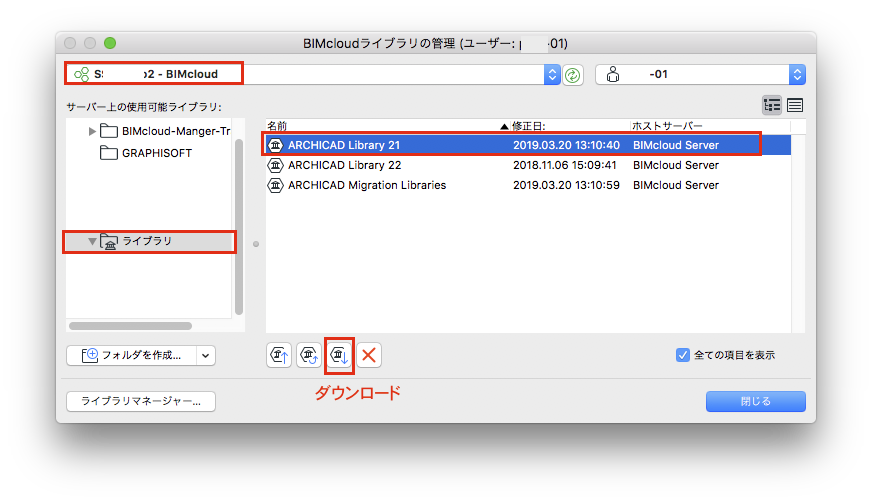This screenshot has height=503, width=872.
Task: Switch to tree list view icon
Action: (x=772, y=105)
